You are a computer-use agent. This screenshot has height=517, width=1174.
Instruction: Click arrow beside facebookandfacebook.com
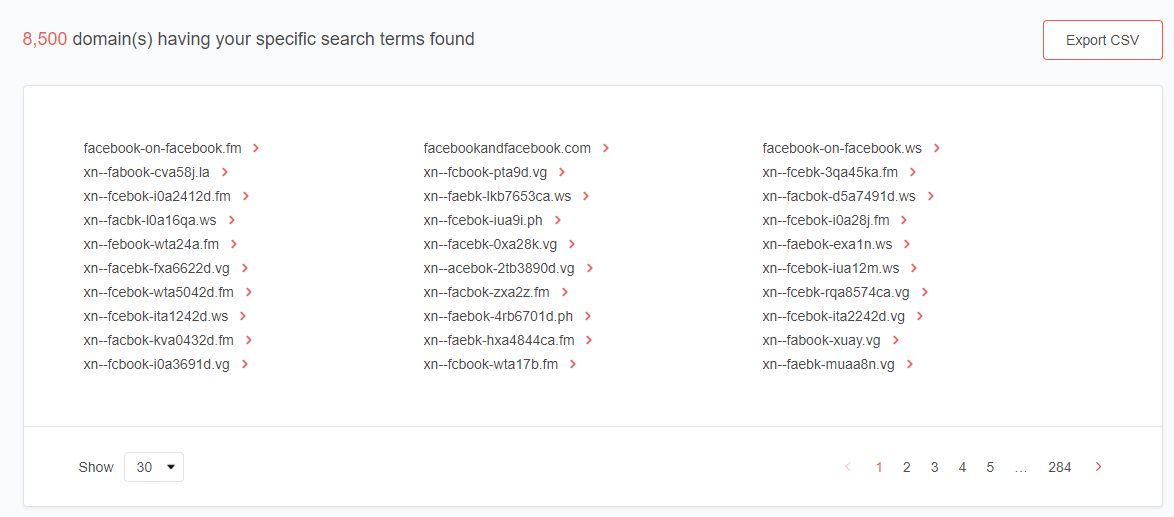[x=606, y=148]
